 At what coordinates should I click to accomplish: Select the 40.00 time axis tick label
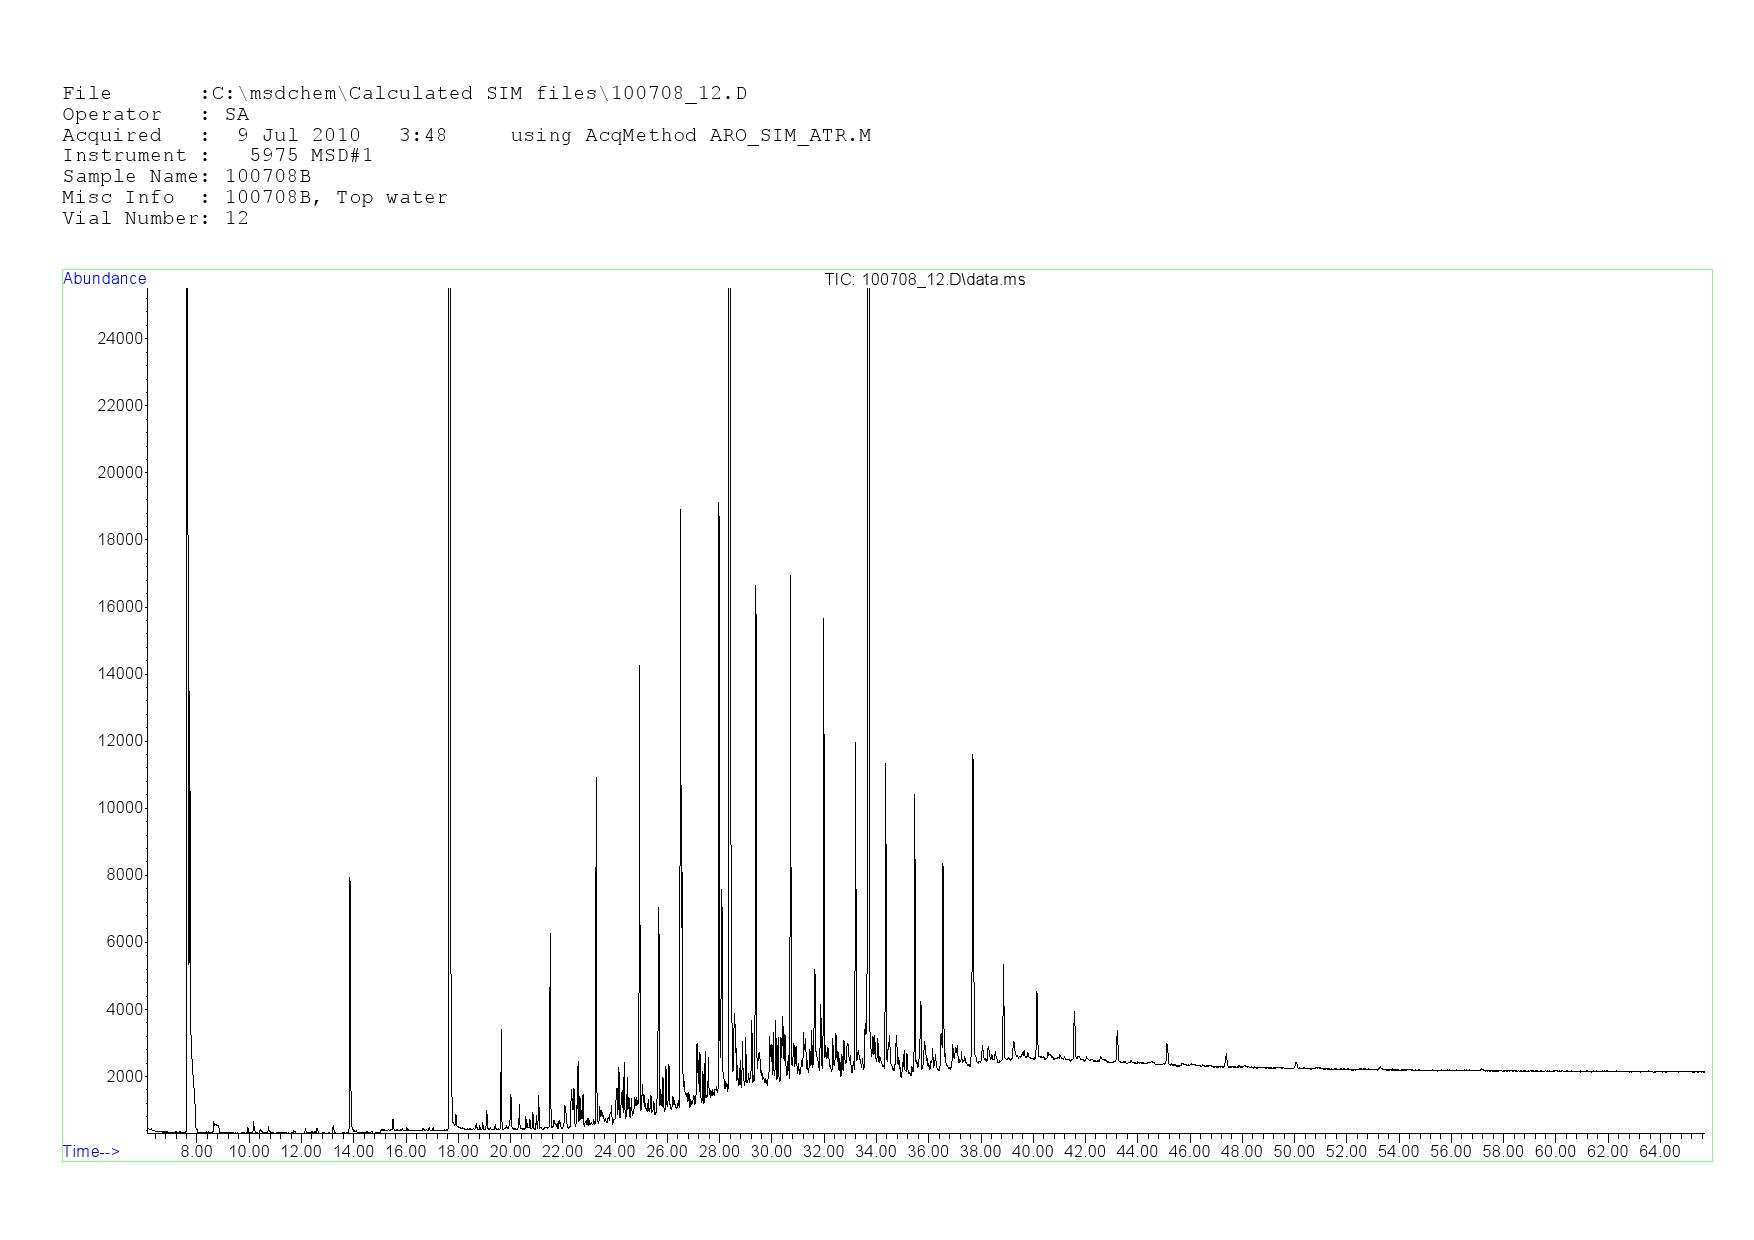point(1032,1152)
